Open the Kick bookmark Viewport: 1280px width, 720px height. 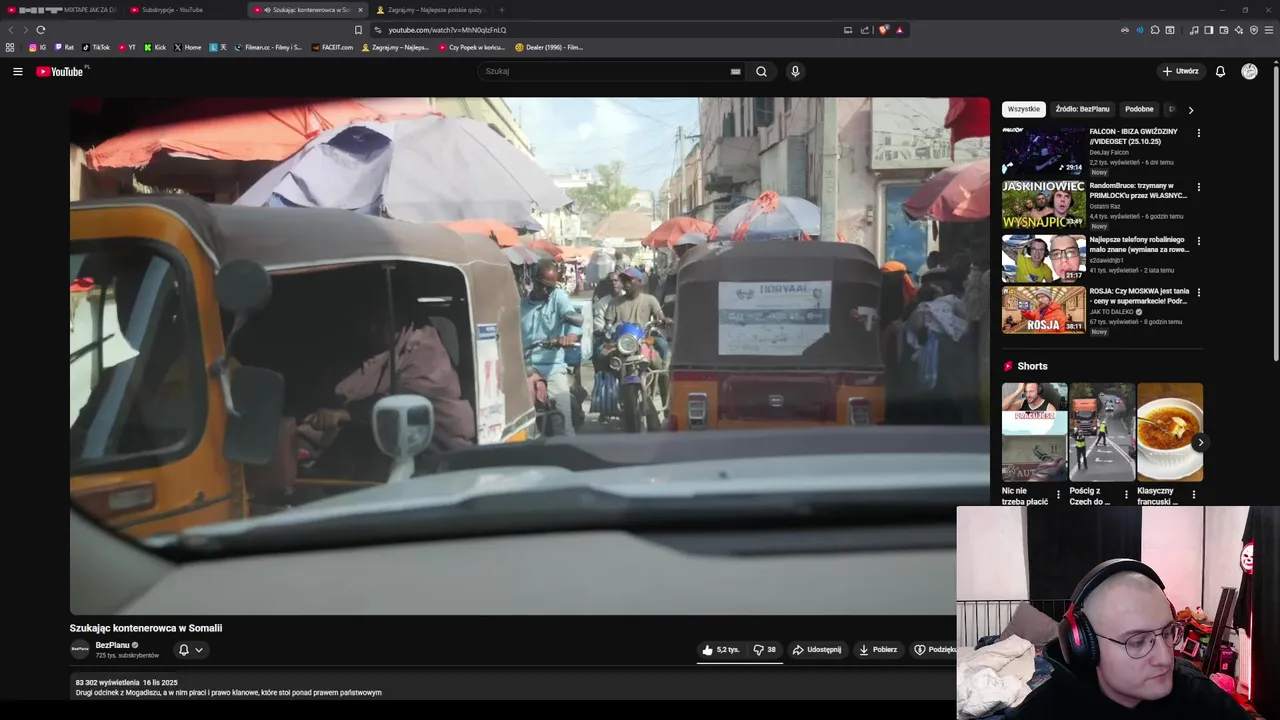[x=155, y=47]
